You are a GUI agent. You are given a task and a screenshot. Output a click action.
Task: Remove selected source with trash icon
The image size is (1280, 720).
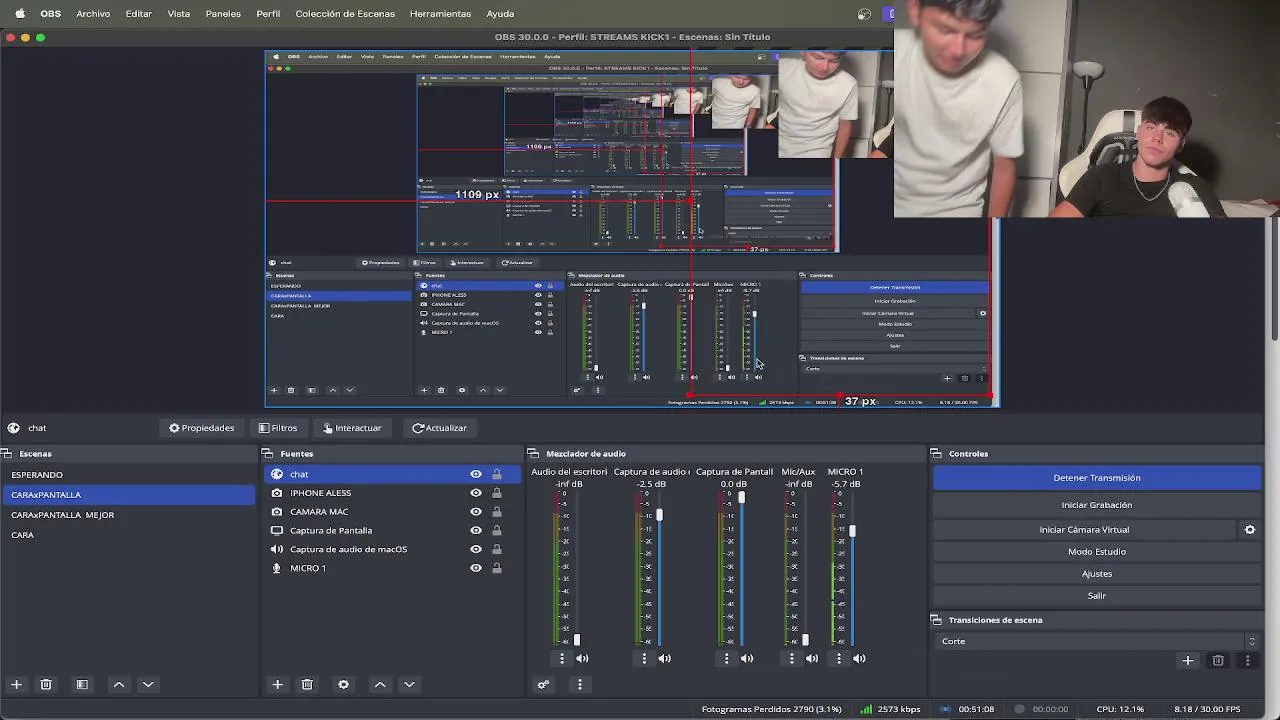pyautogui.click(x=307, y=684)
